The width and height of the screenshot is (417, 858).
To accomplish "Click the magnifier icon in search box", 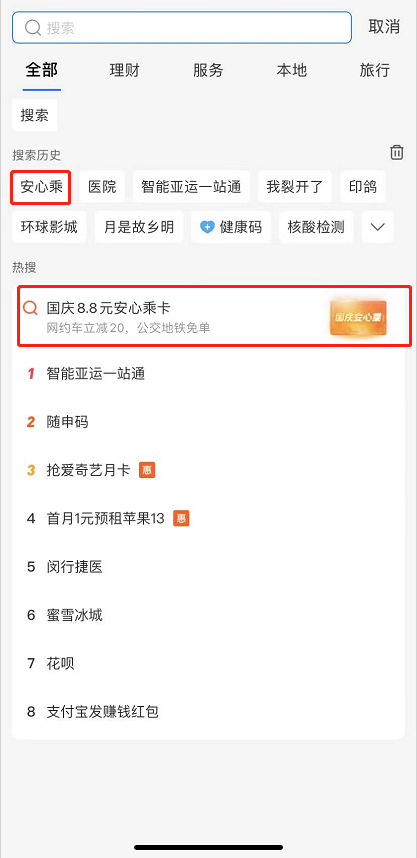I will 33,28.
